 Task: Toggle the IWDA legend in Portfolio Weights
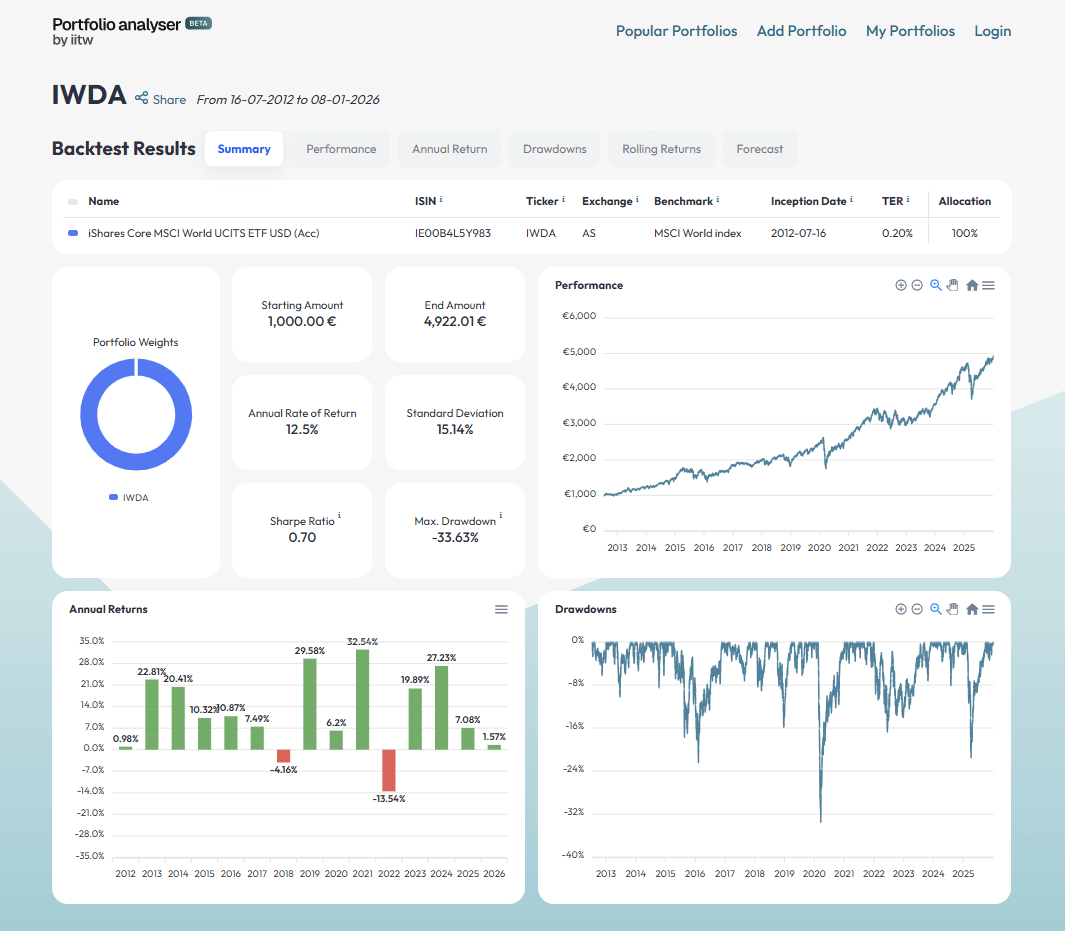pos(129,497)
